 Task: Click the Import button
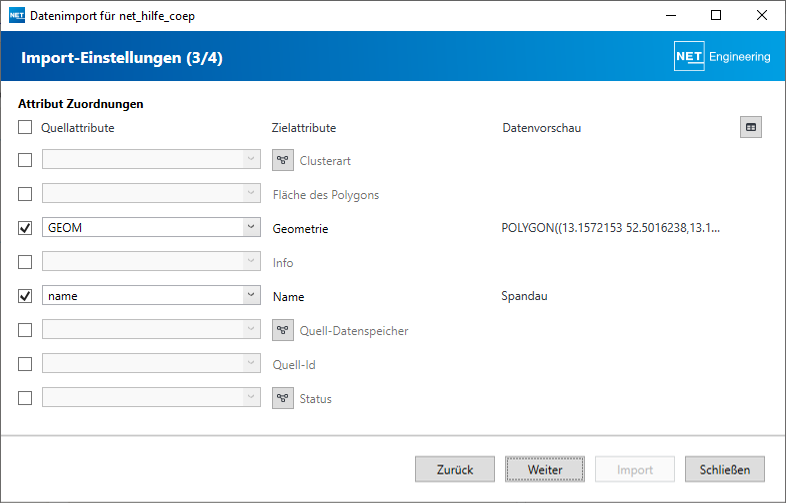pyautogui.click(x=635, y=469)
